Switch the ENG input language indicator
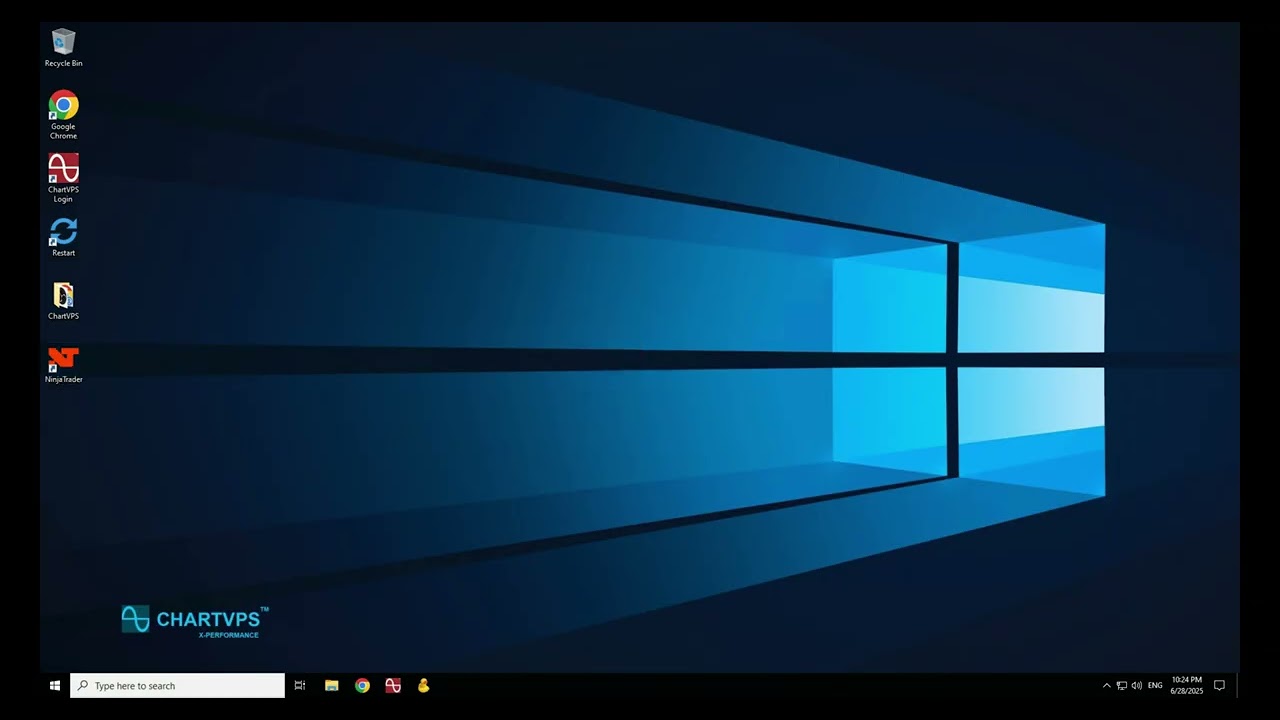1280x720 pixels. click(x=1155, y=686)
